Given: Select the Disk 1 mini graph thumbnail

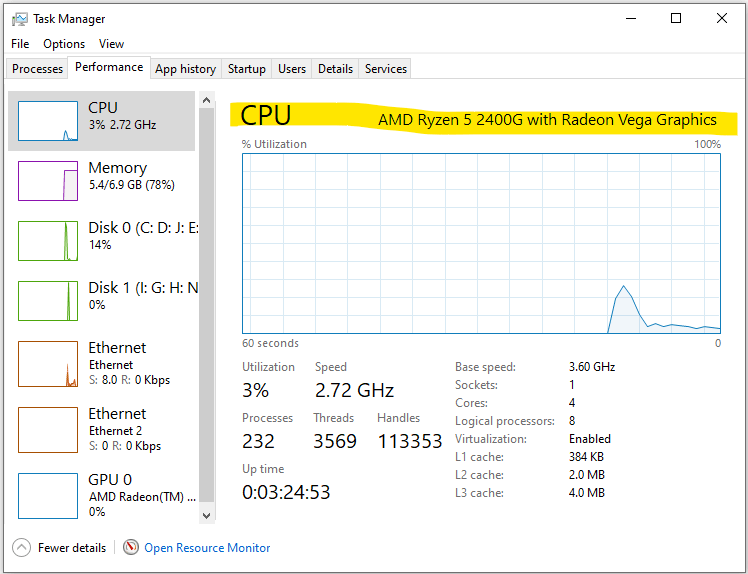Looking at the screenshot, I should click(x=48, y=301).
